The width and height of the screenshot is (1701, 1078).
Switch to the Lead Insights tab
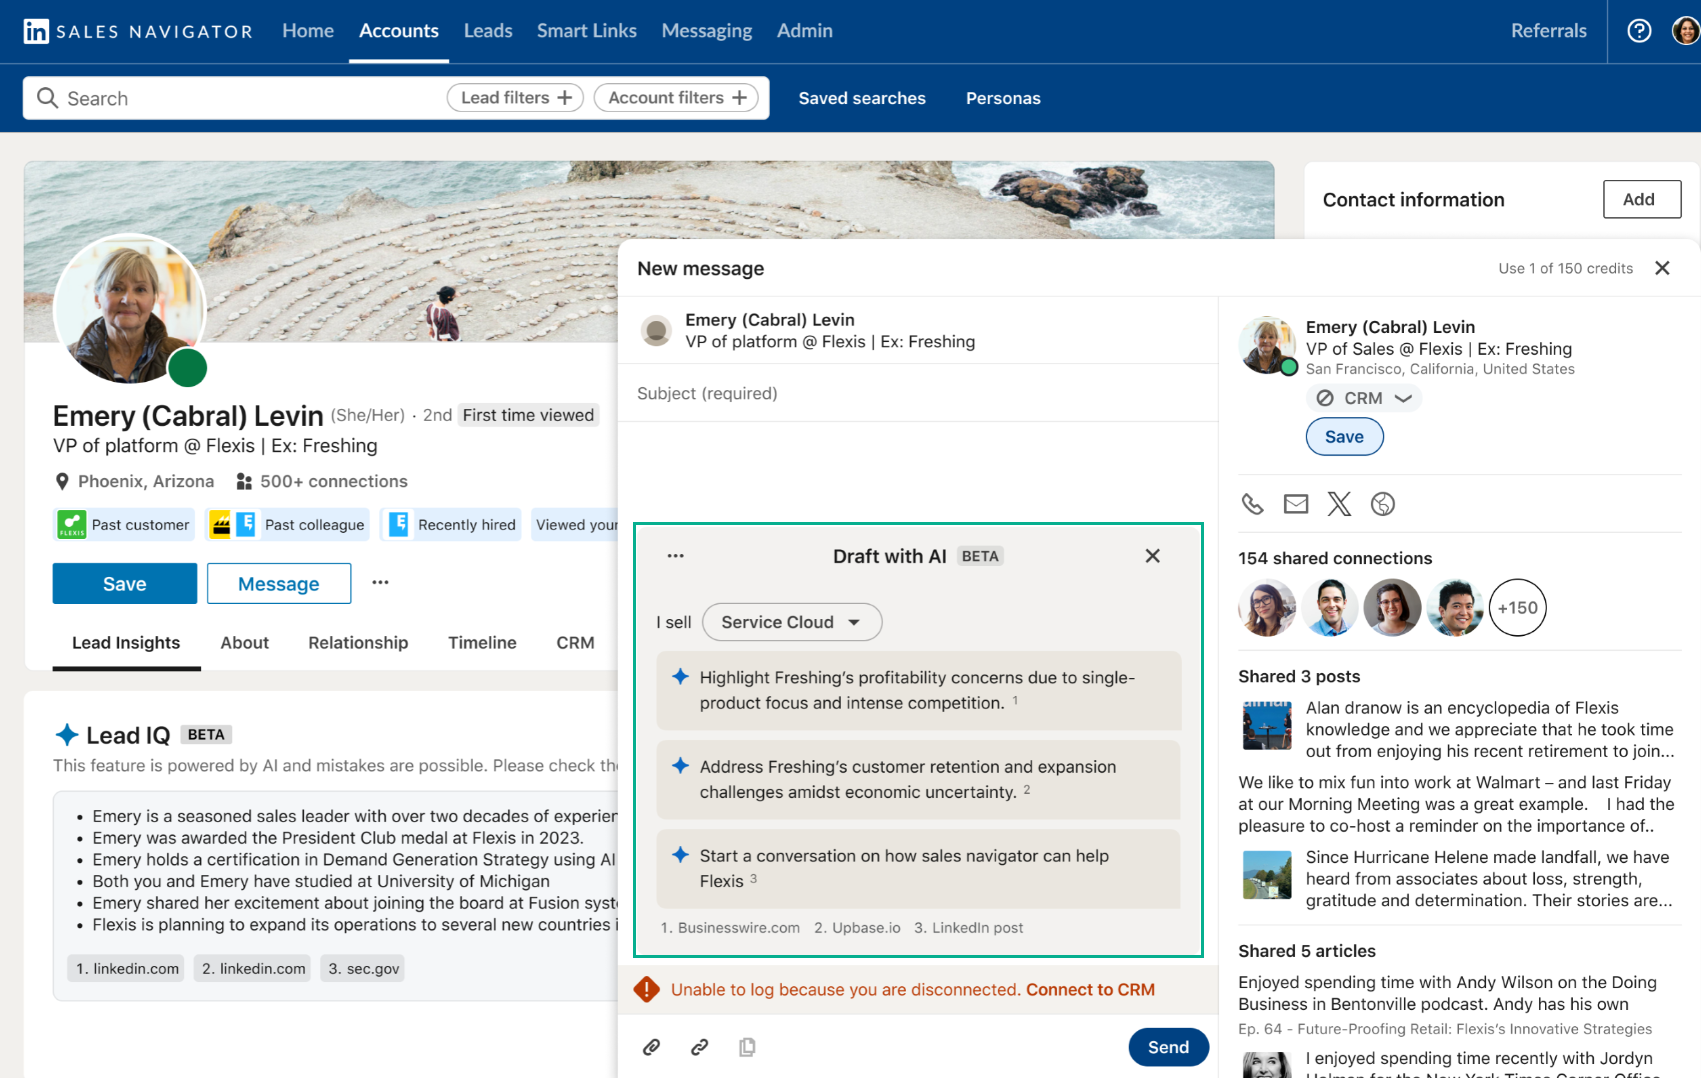pos(126,643)
